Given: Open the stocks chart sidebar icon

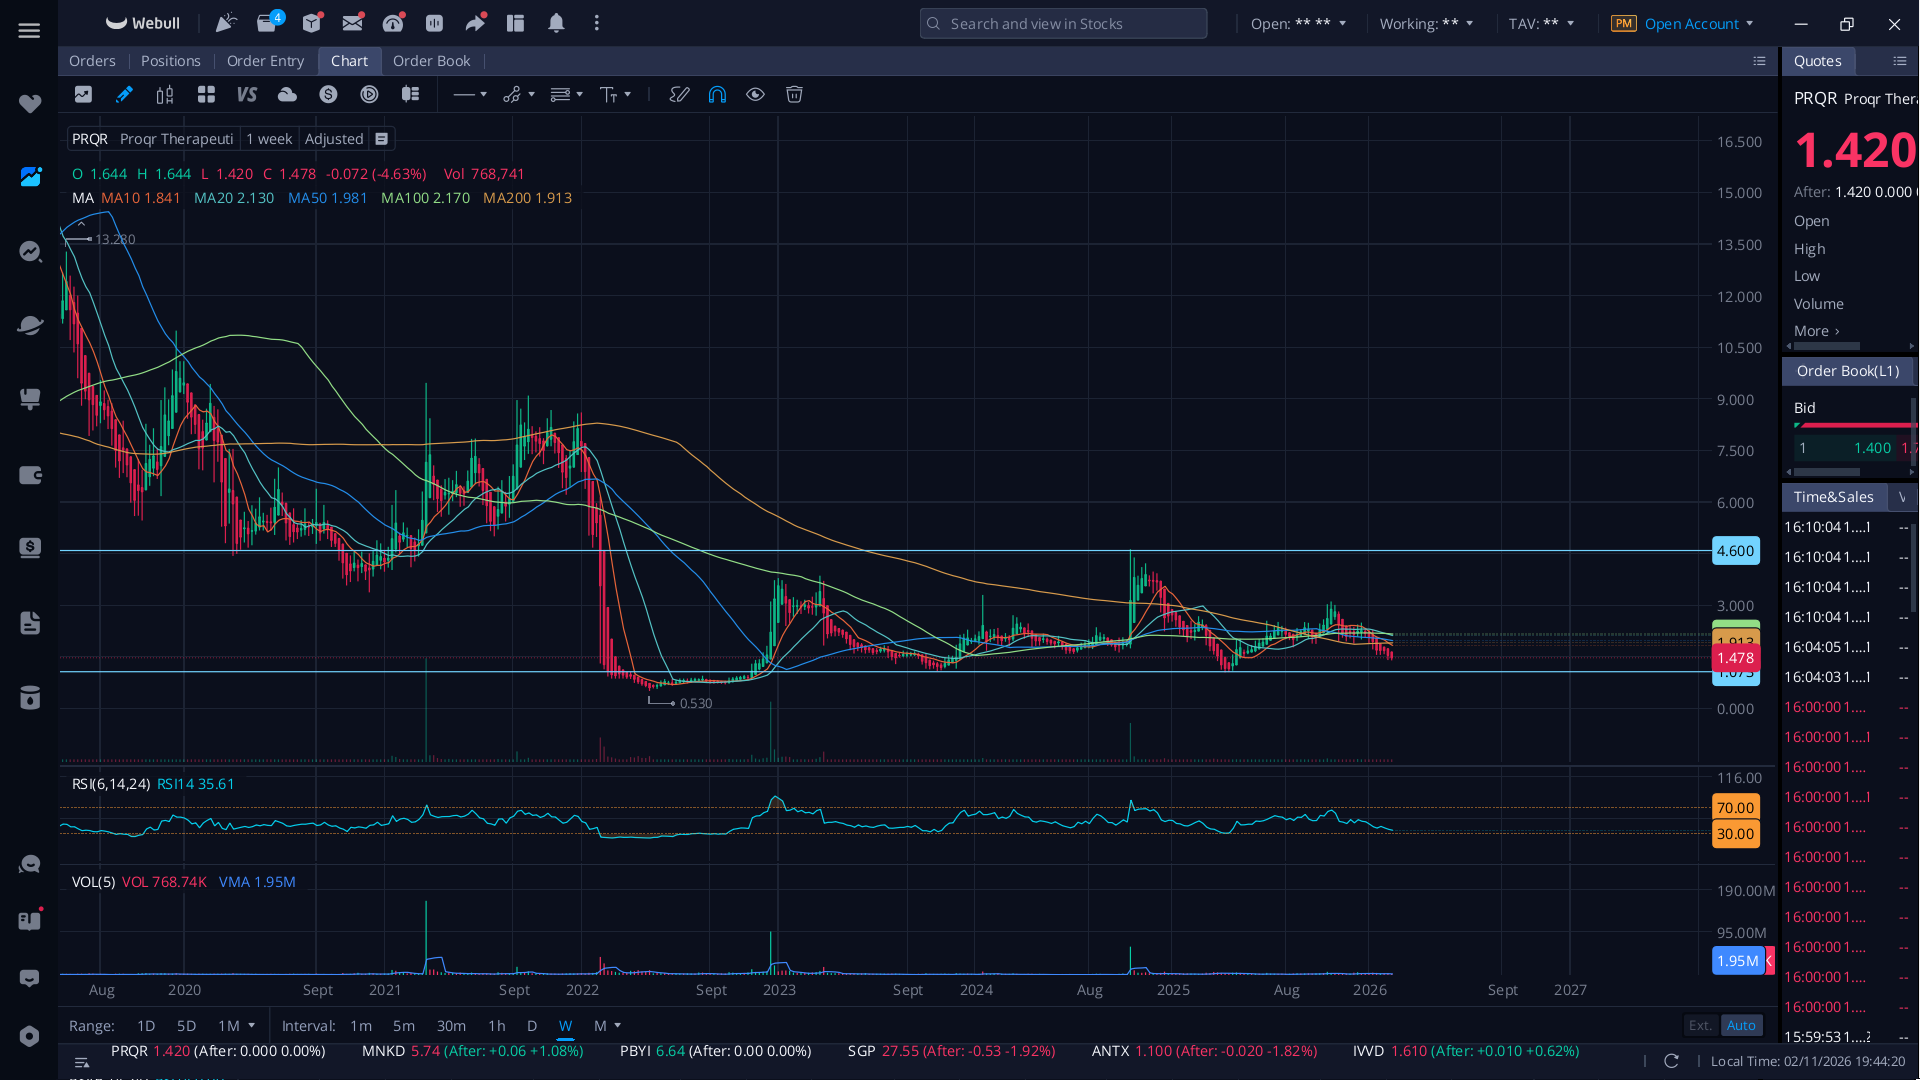Looking at the screenshot, I should point(30,177).
